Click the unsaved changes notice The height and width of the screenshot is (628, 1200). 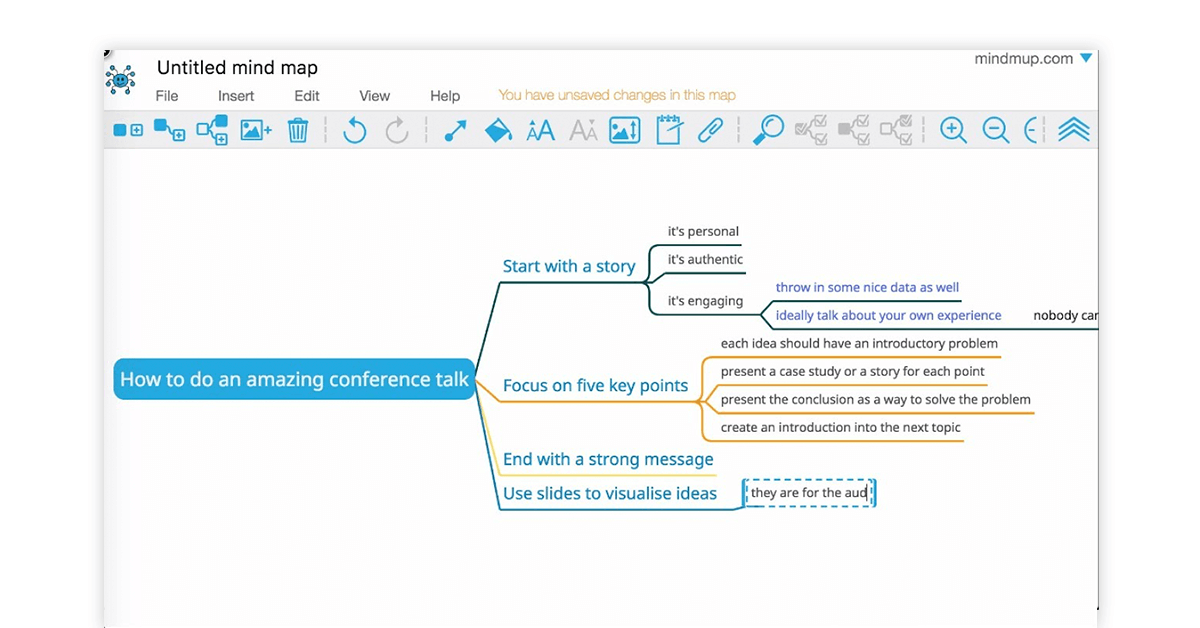tap(617, 95)
